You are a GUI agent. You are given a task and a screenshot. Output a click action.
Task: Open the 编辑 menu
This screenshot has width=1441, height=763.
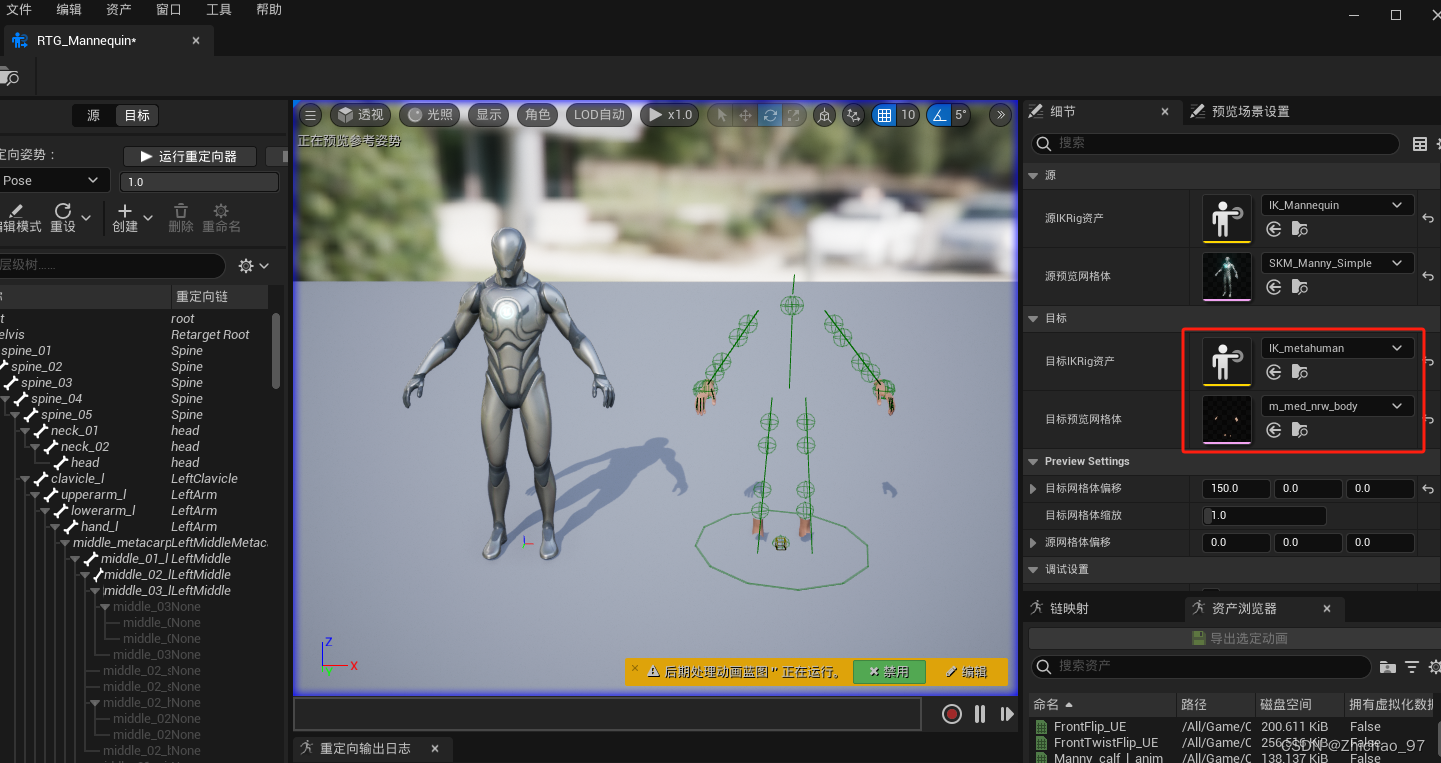coord(69,10)
